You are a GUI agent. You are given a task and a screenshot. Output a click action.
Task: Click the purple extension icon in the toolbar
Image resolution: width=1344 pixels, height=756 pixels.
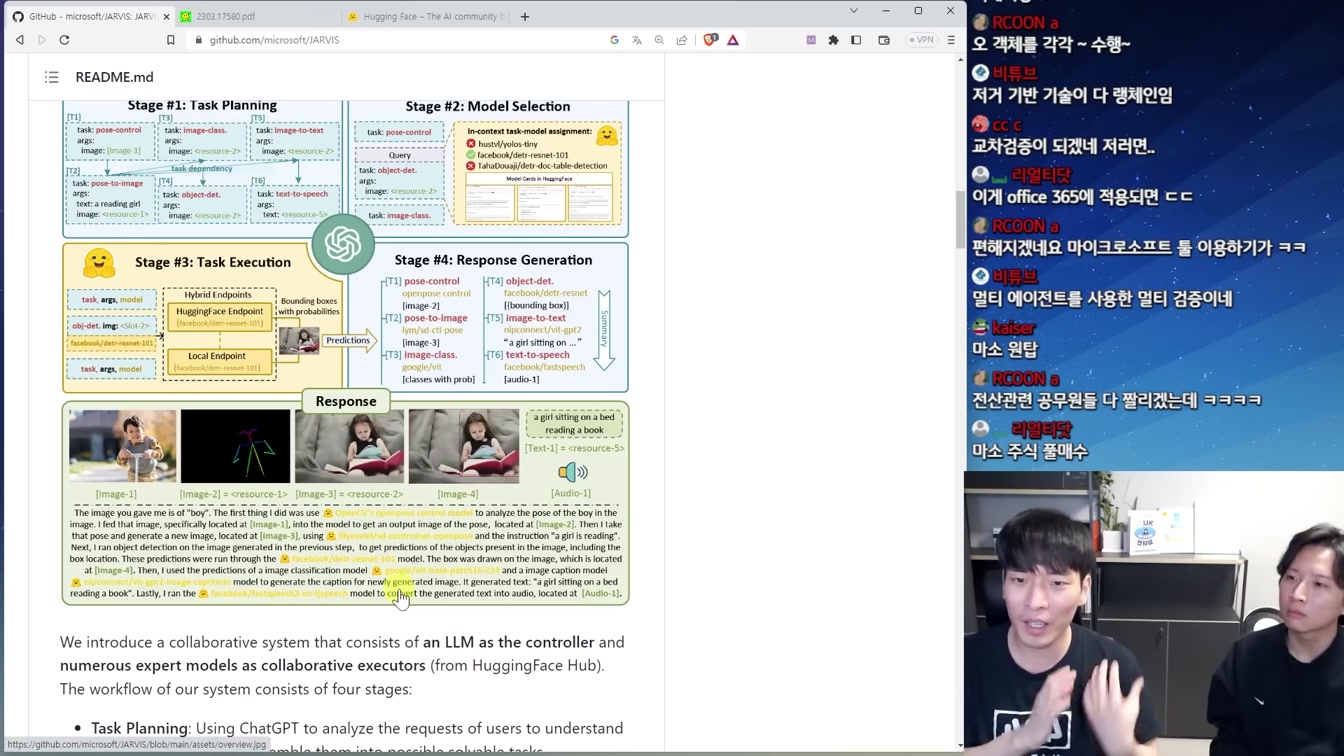pos(811,40)
